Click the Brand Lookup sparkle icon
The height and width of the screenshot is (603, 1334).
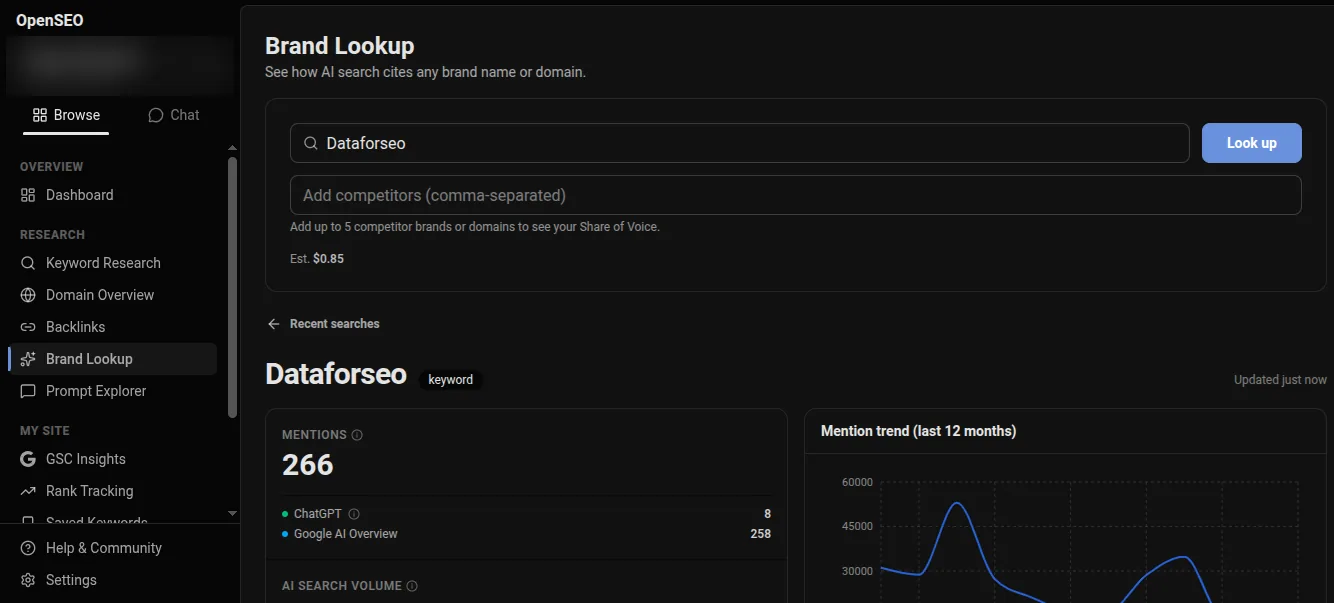[x=28, y=359]
